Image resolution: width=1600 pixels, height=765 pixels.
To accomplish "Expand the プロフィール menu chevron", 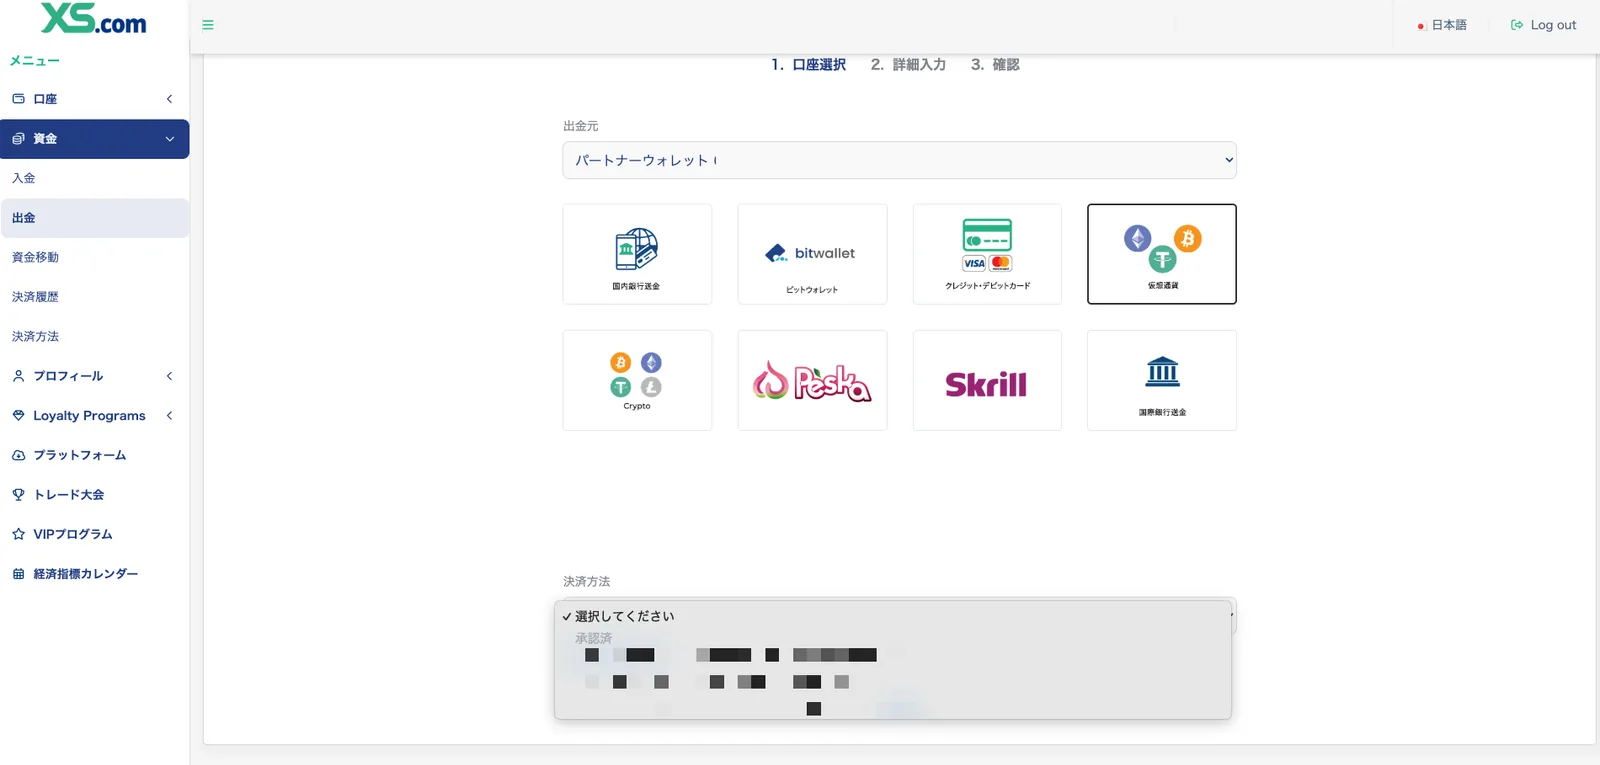I will pos(169,376).
